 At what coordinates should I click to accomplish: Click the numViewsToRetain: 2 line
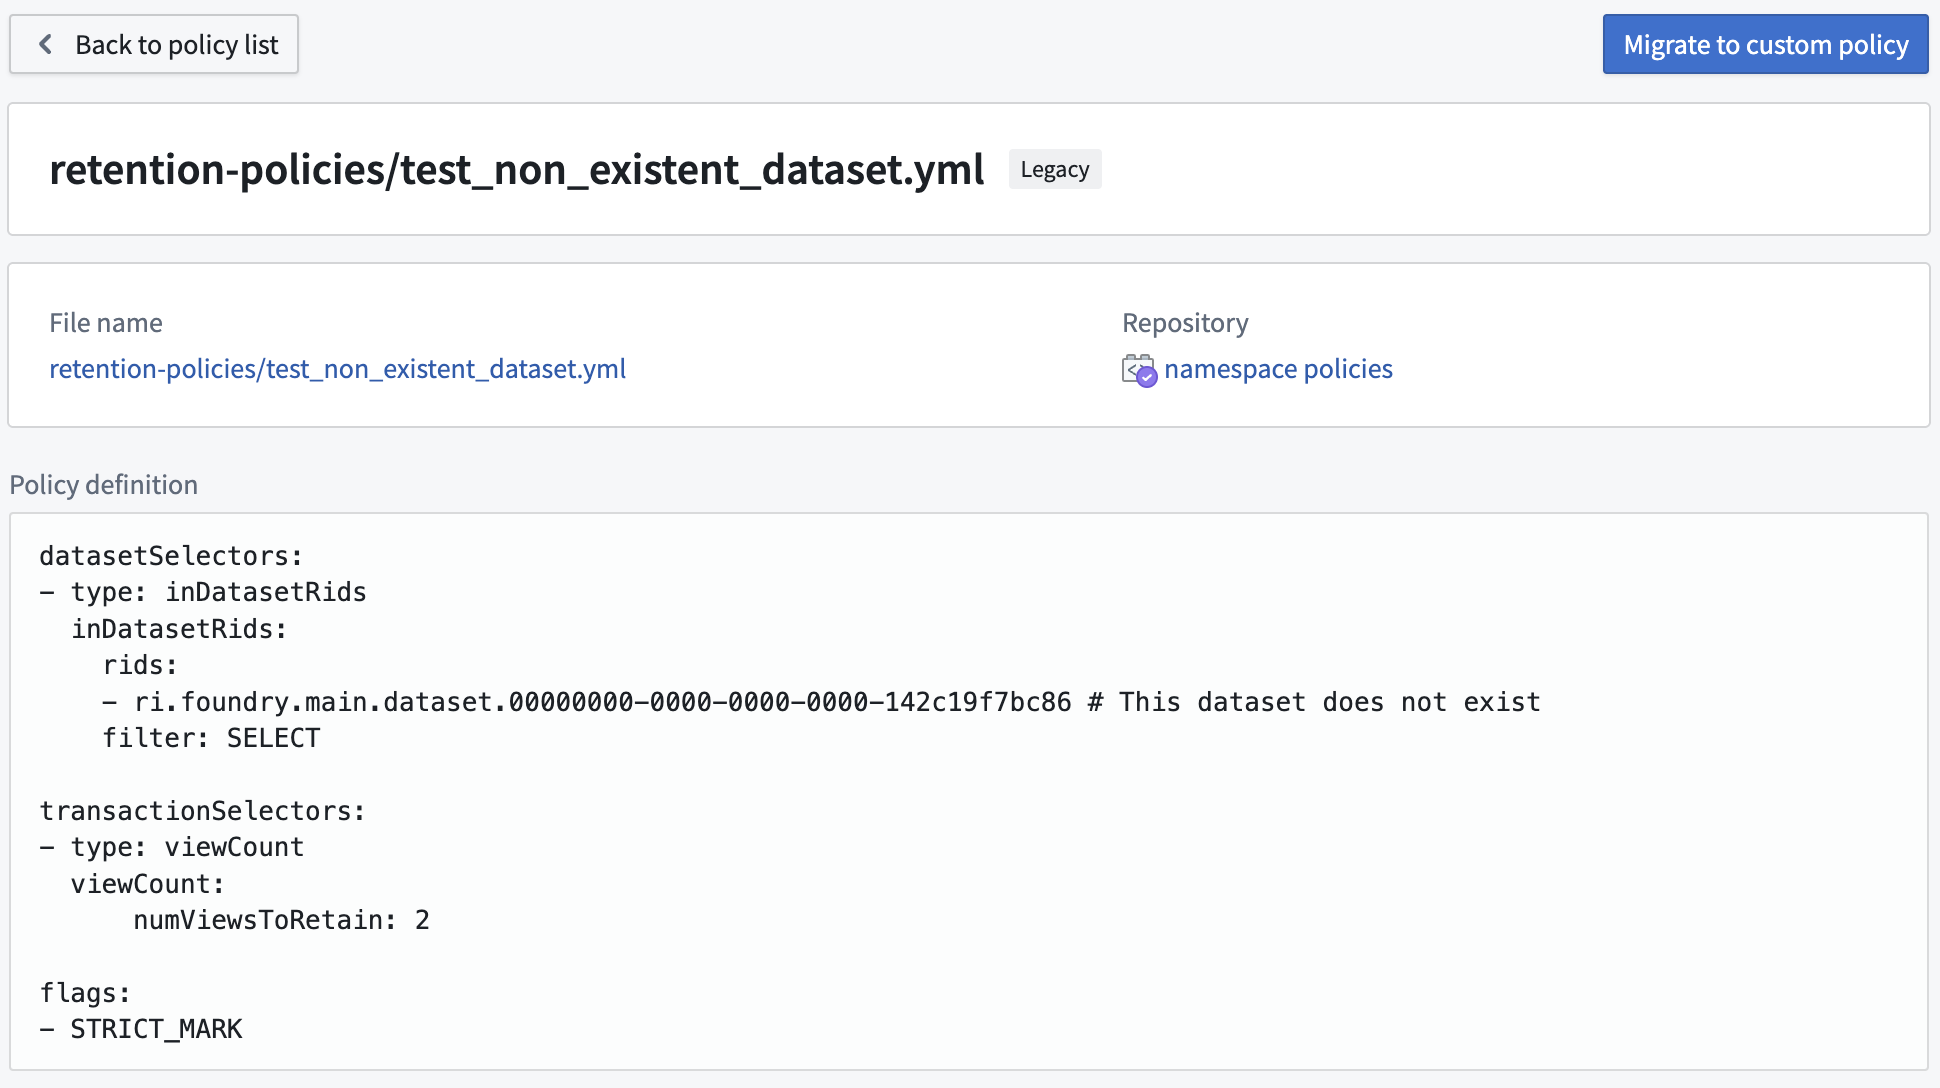(282, 920)
